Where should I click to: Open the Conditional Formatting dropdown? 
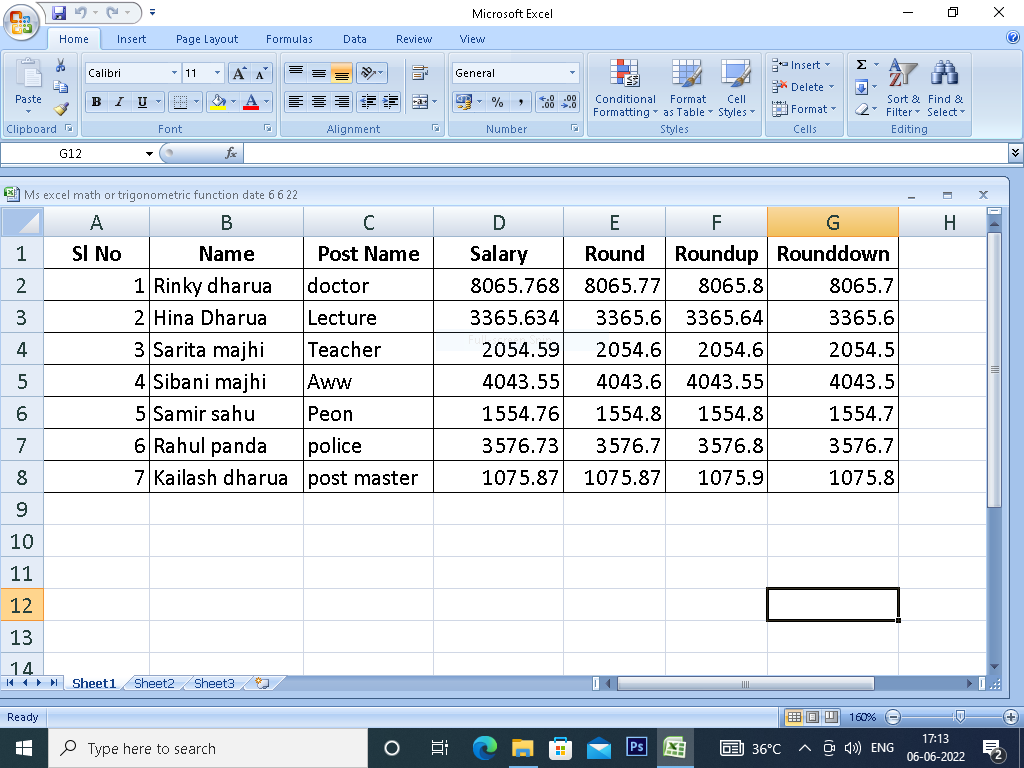pos(625,90)
